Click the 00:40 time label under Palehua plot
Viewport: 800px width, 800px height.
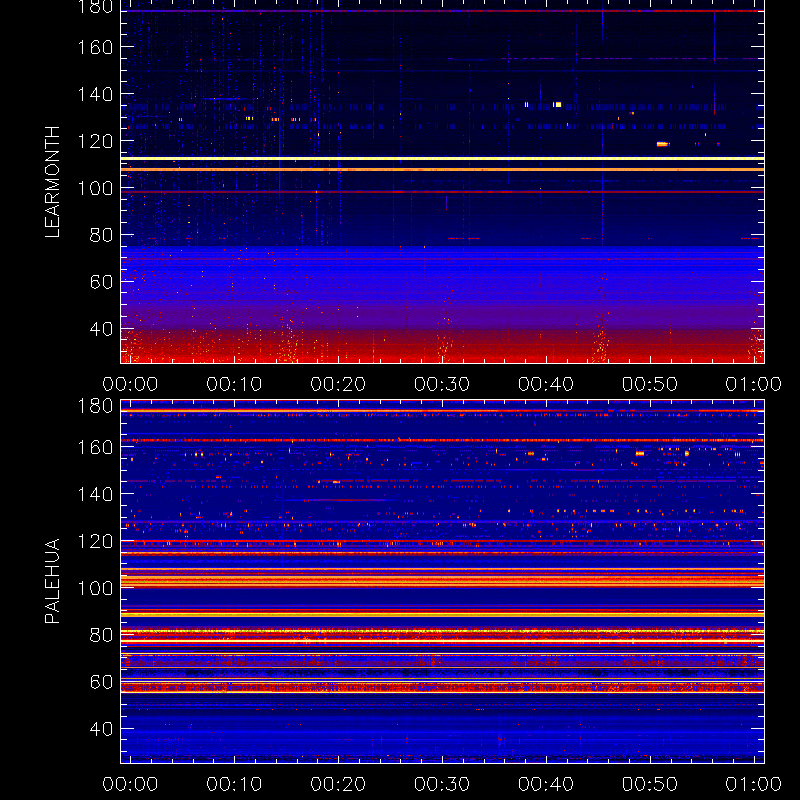(546, 784)
